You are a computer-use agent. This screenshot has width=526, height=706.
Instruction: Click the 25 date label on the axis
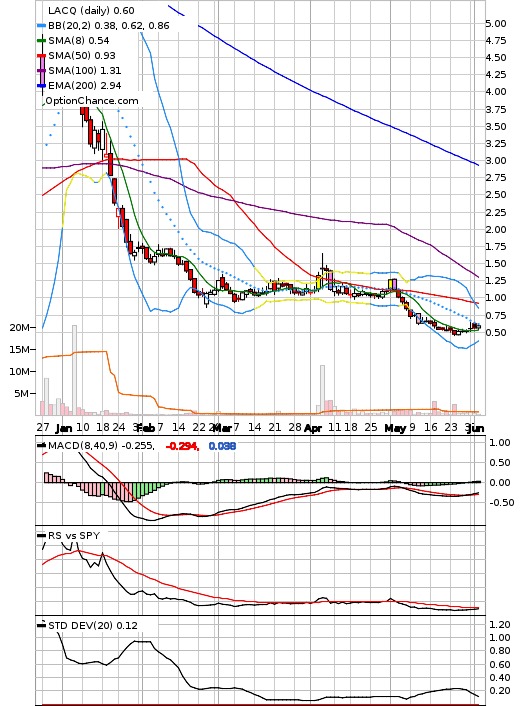click(371, 427)
